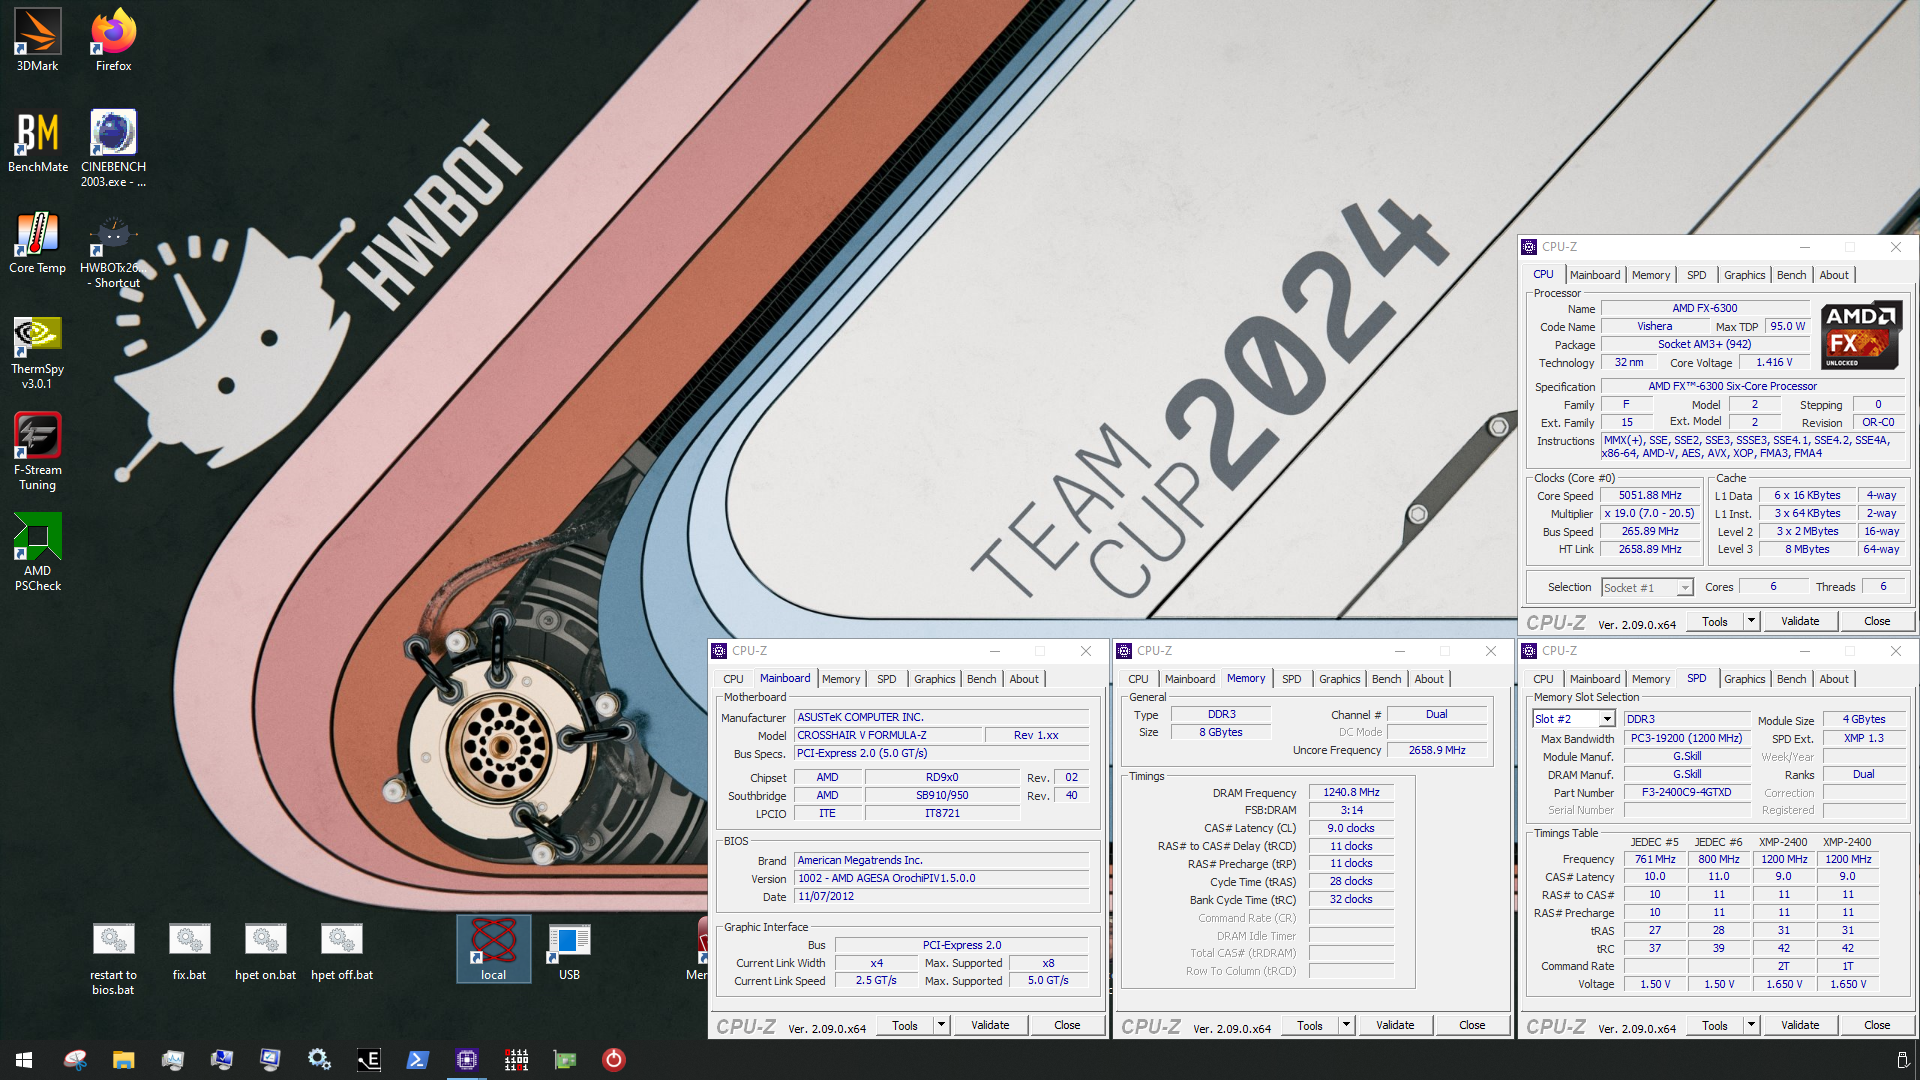Click Close button in SPD CPU-Z window
The height and width of the screenshot is (1080, 1920).
click(1877, 1025)
